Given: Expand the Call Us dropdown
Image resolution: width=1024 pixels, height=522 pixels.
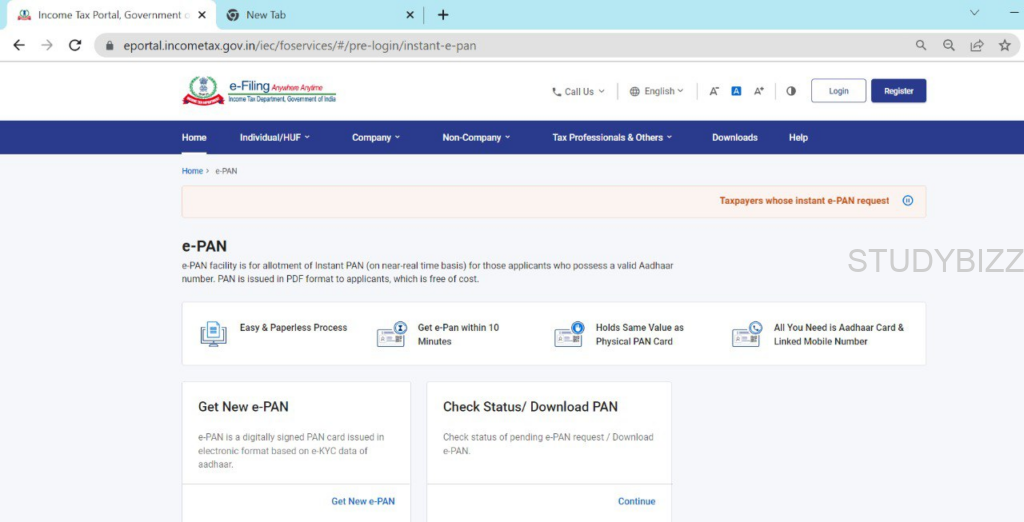Looking at the screenshot, I should [x=578, y=91].
